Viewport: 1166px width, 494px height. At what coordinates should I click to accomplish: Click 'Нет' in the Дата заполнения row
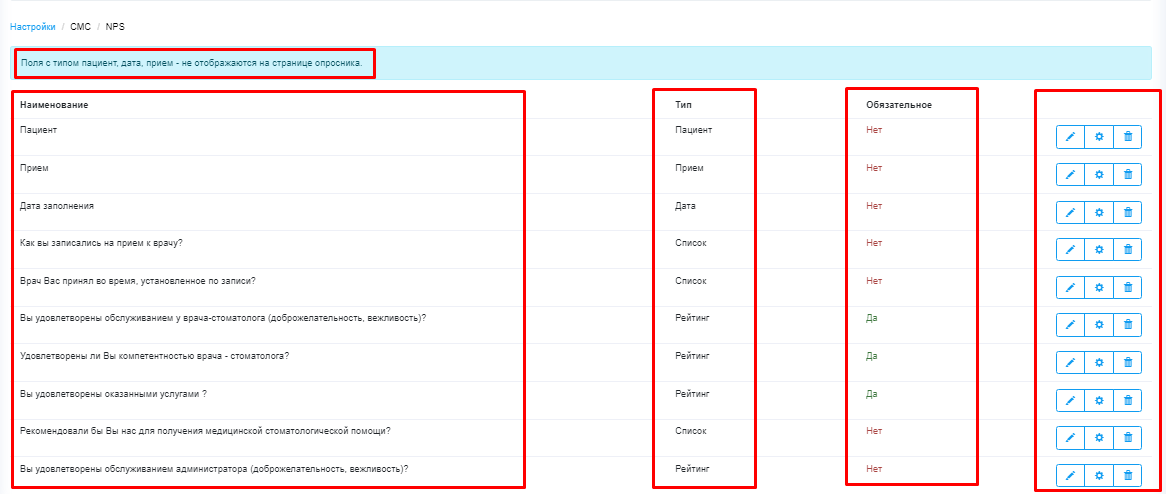pos(874,205)
